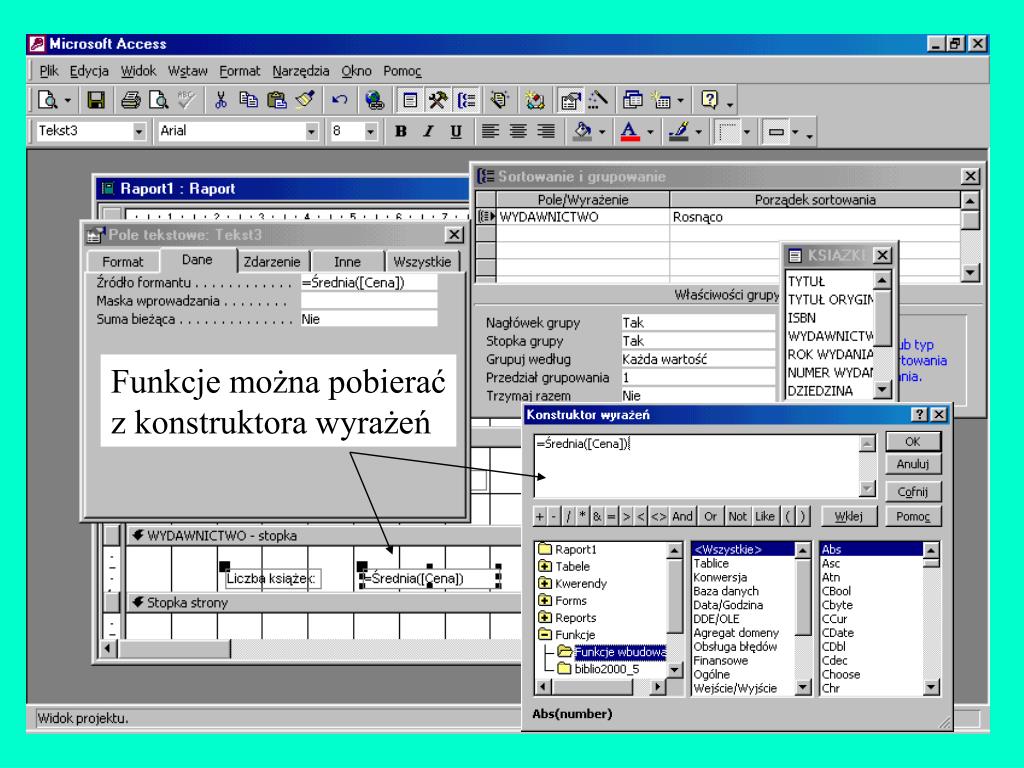The image size is (1024, 768).
Task: Expand the Tabele folder in tree
Action: tap(545, 566)
